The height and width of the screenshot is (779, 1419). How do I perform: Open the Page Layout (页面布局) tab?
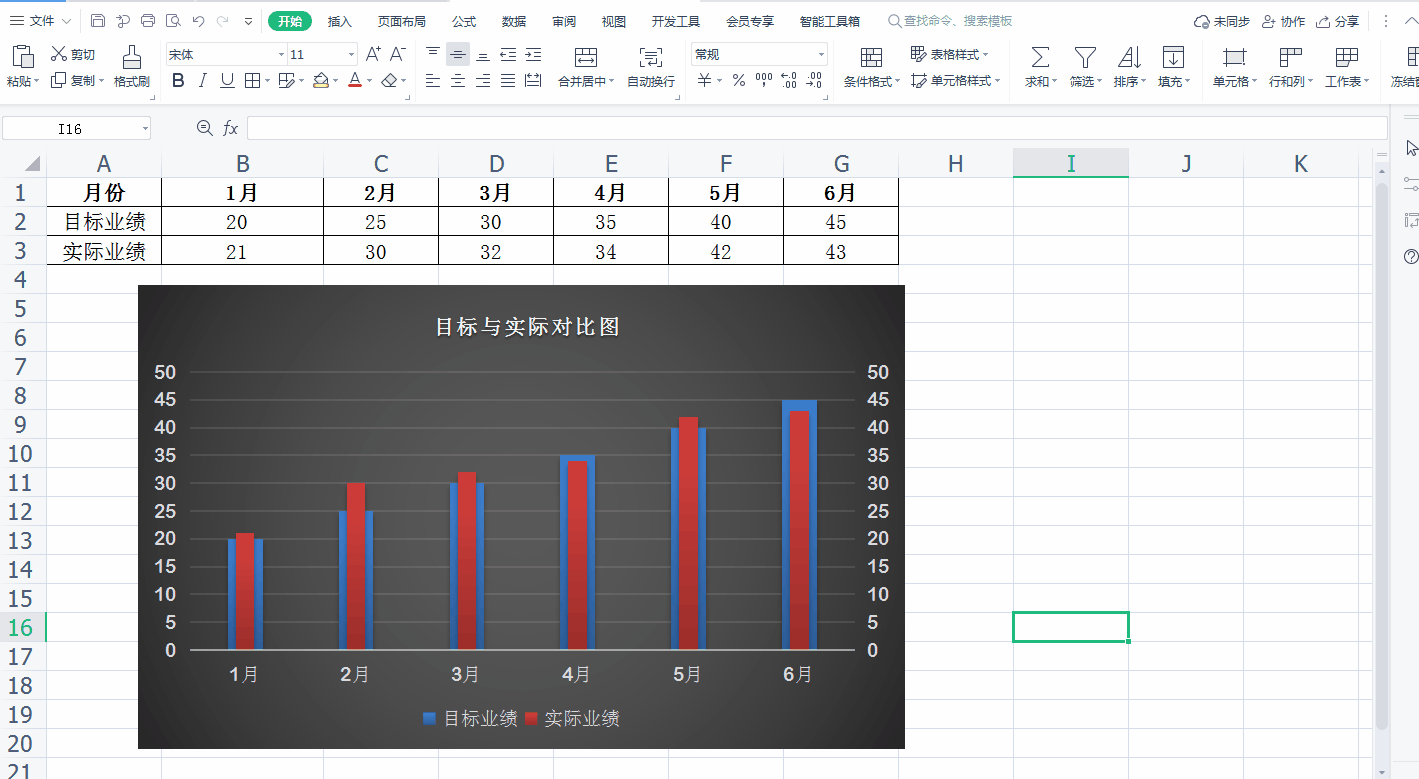tap(401, 21)
